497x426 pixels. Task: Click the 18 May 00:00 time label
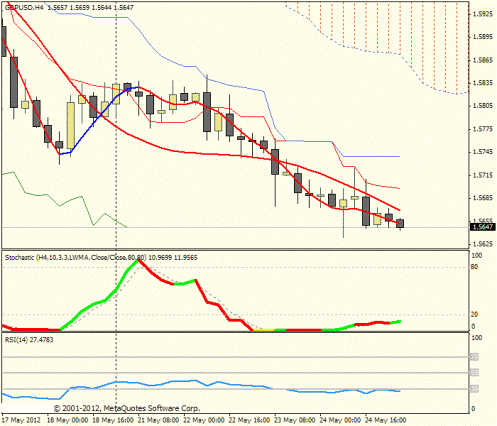[68, 420]
